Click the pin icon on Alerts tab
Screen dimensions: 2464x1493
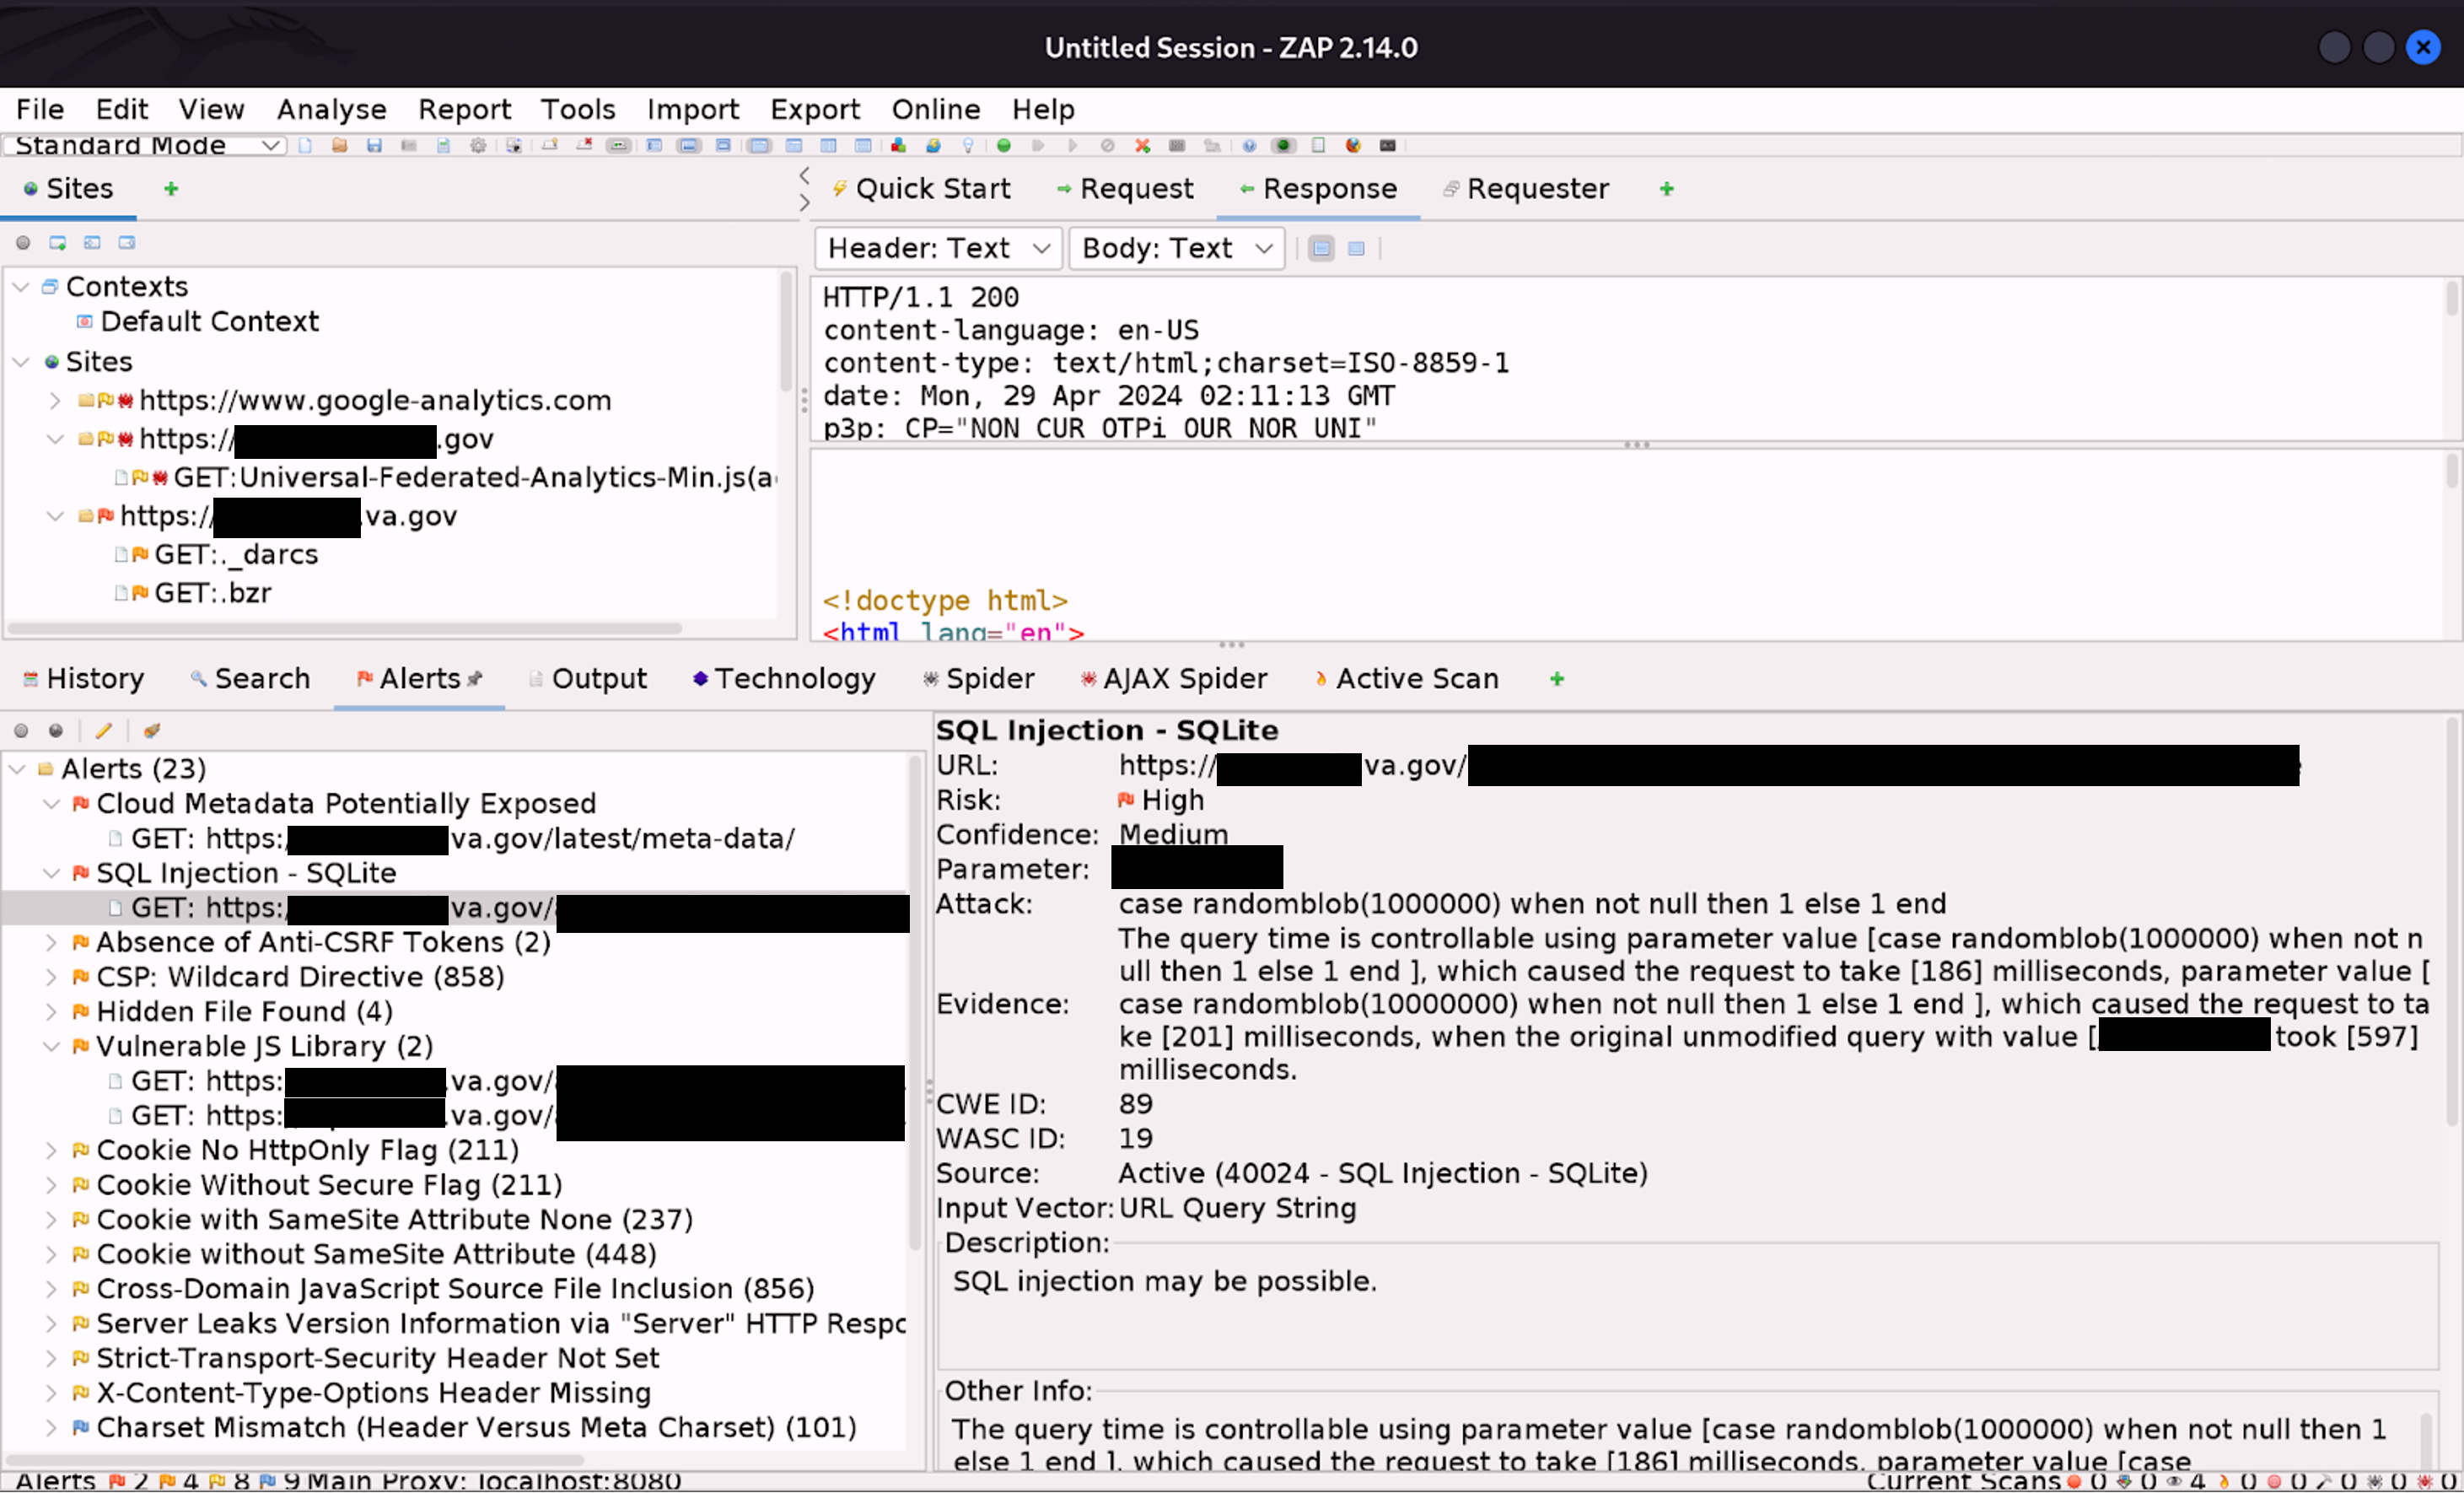(475, 679)
